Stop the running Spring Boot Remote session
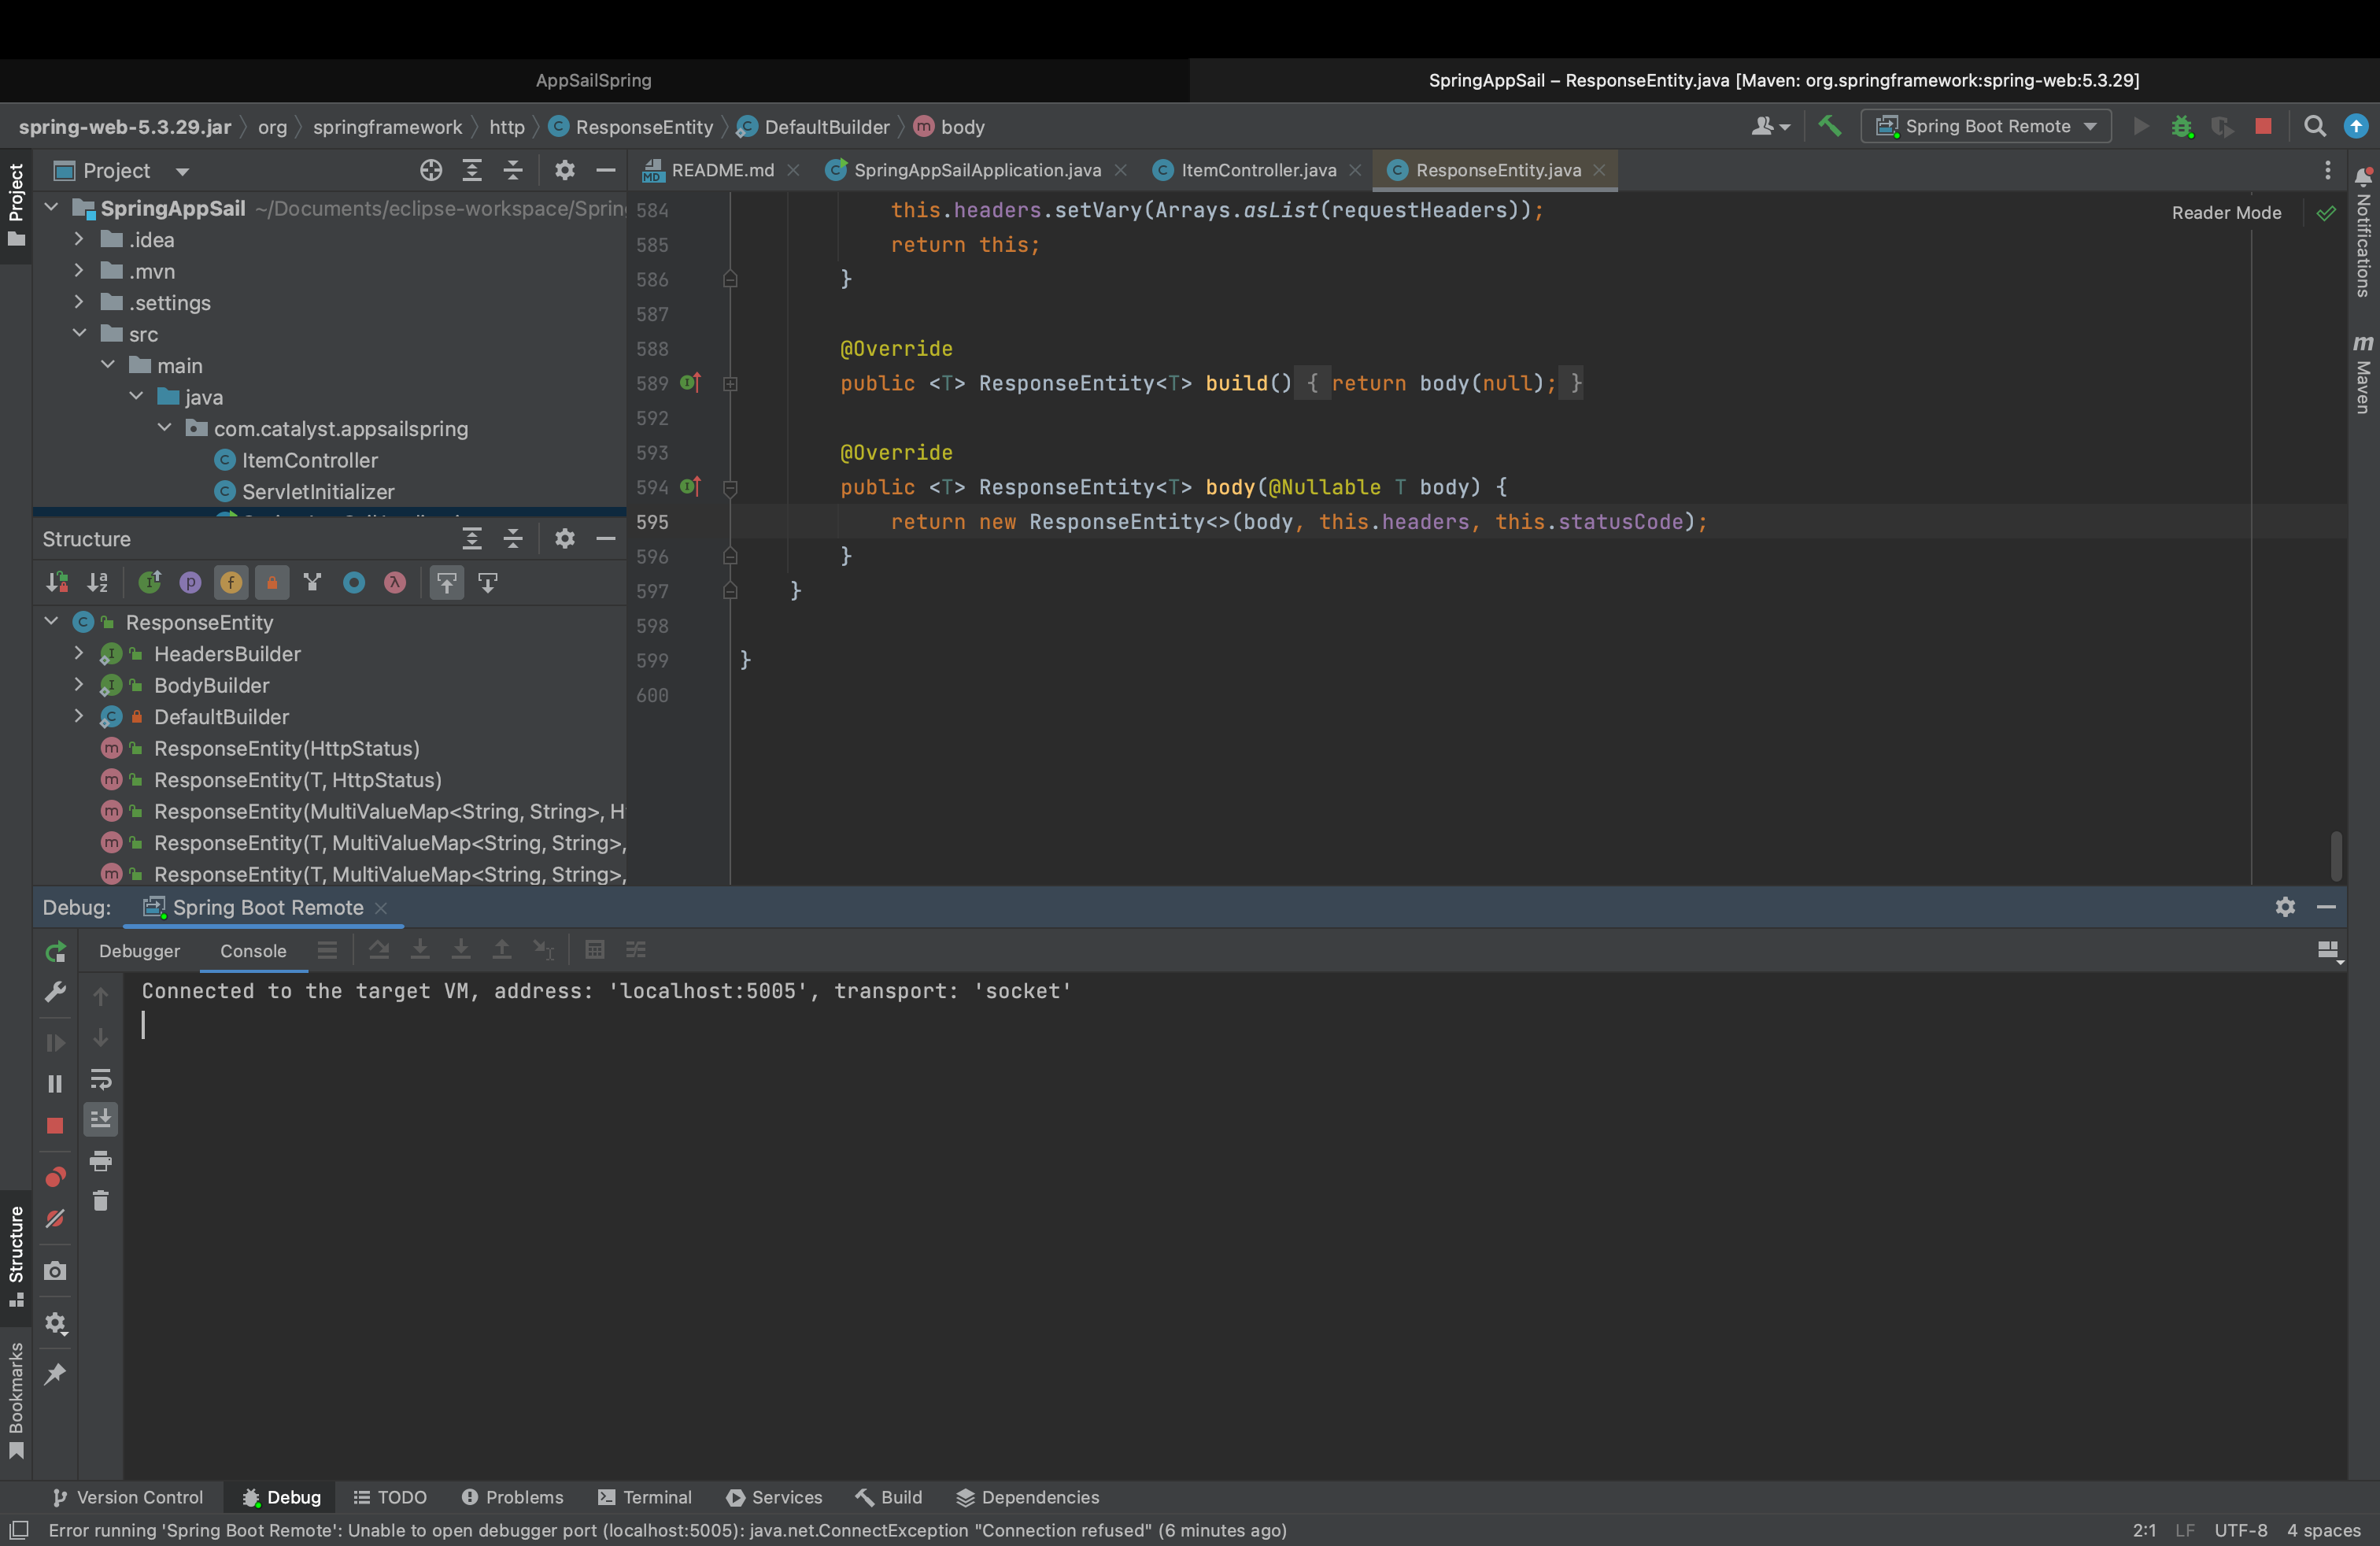Screen dimensions: 2380x1546 (x=2263, y=126)
